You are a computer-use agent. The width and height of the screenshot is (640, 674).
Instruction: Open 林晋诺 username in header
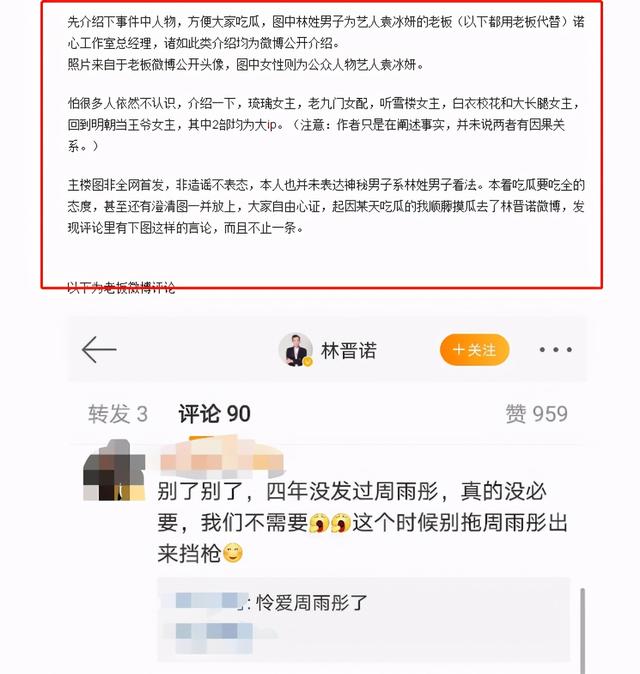click(349, 350)
